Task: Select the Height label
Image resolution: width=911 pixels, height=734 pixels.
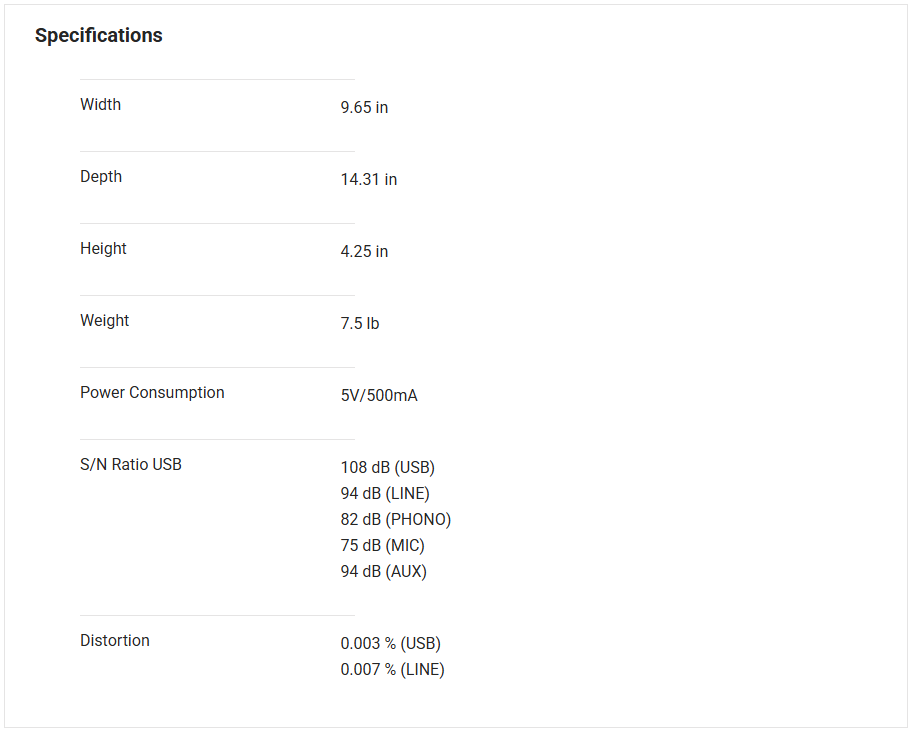Action: [x=103, y=249]
